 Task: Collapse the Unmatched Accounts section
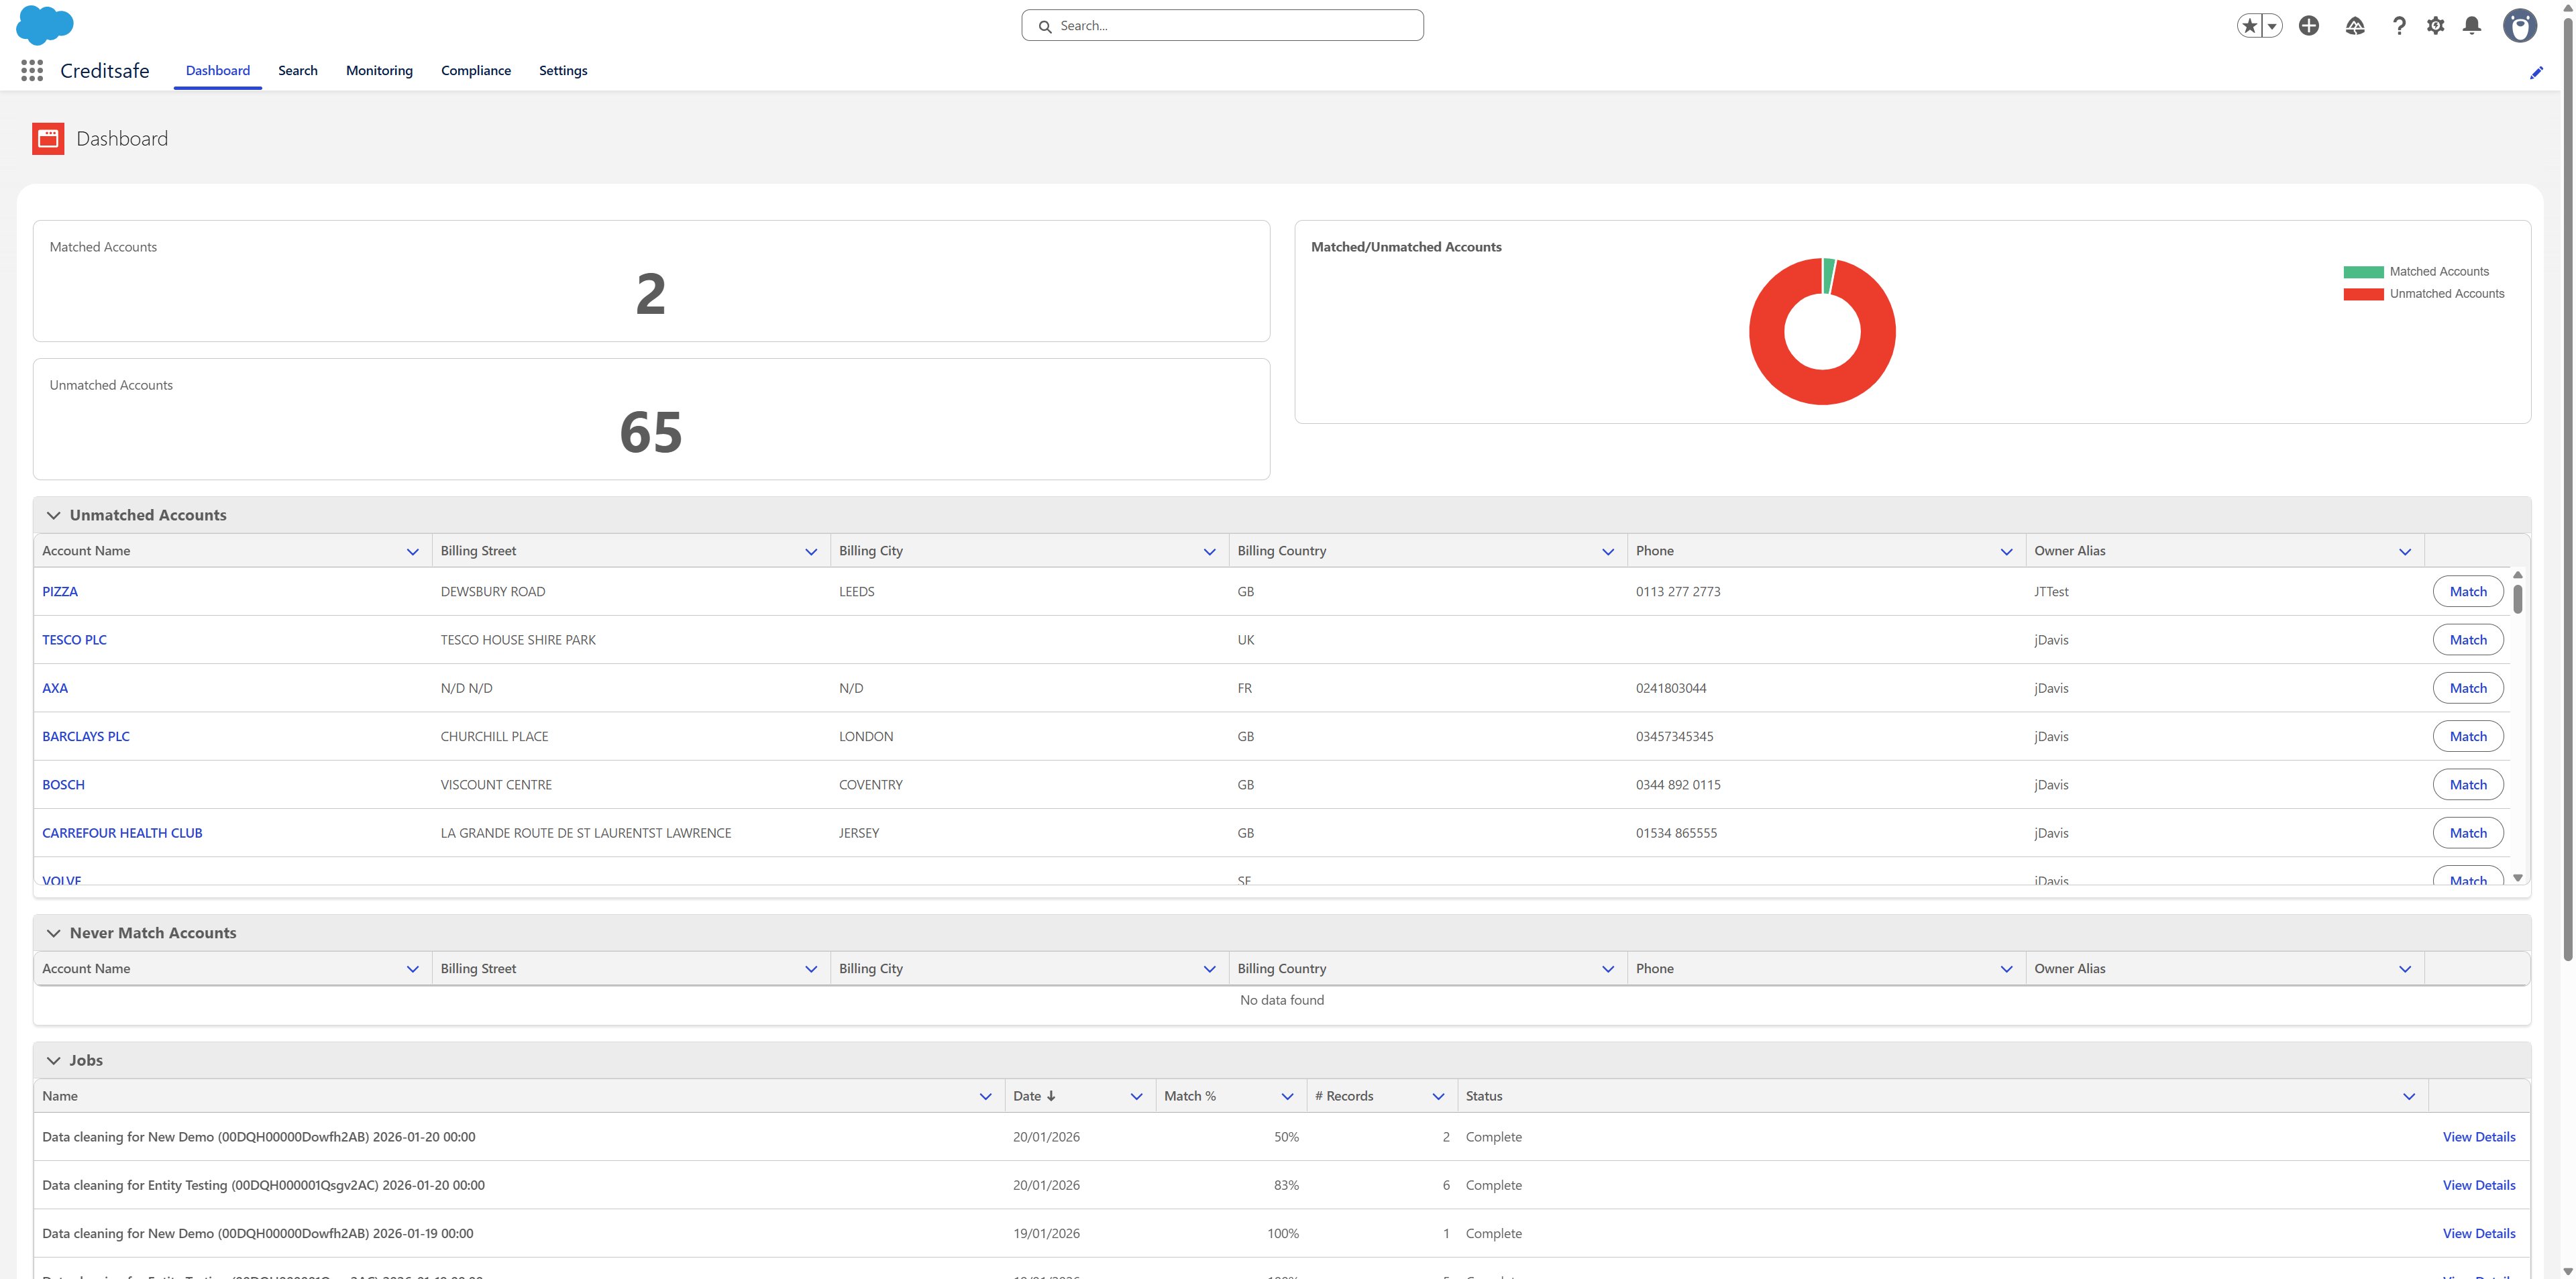click(x=54, y=514)
